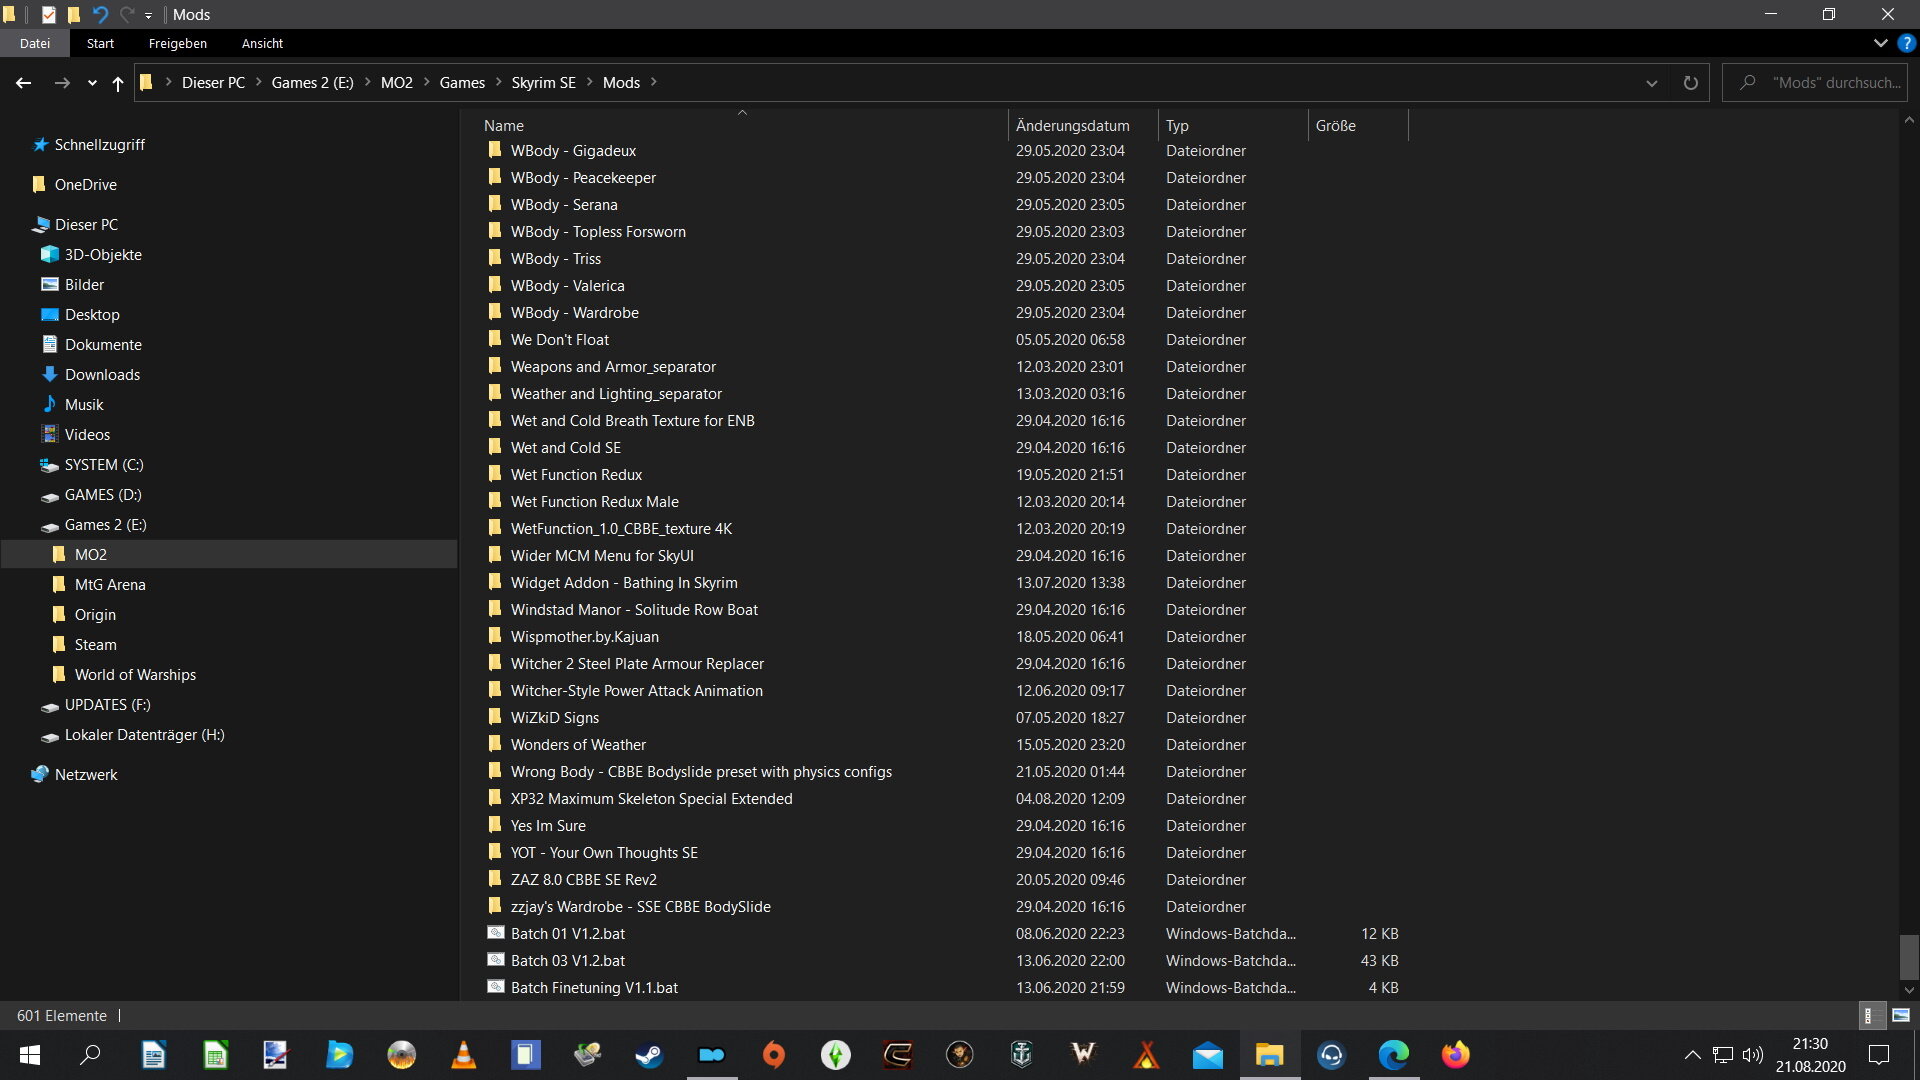Open Windows taskbar search
This screenshot has height=1080, width=1920.
click(90, 1055)
